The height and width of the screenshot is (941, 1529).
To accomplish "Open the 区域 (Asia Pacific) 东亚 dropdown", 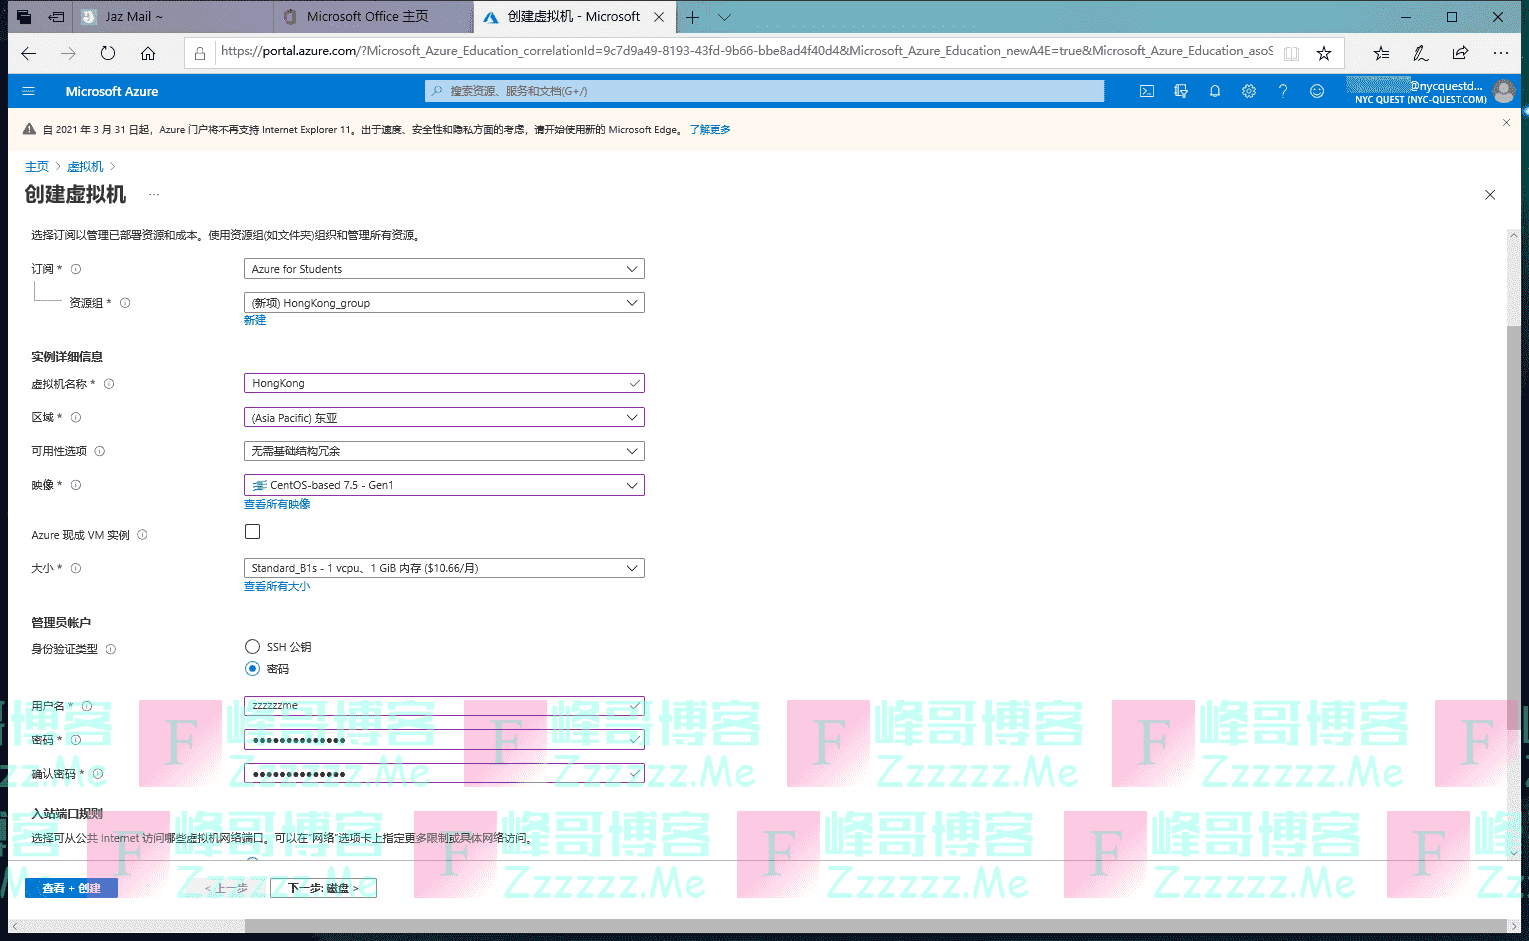I will pyautogui.click(x=444, y=418).
